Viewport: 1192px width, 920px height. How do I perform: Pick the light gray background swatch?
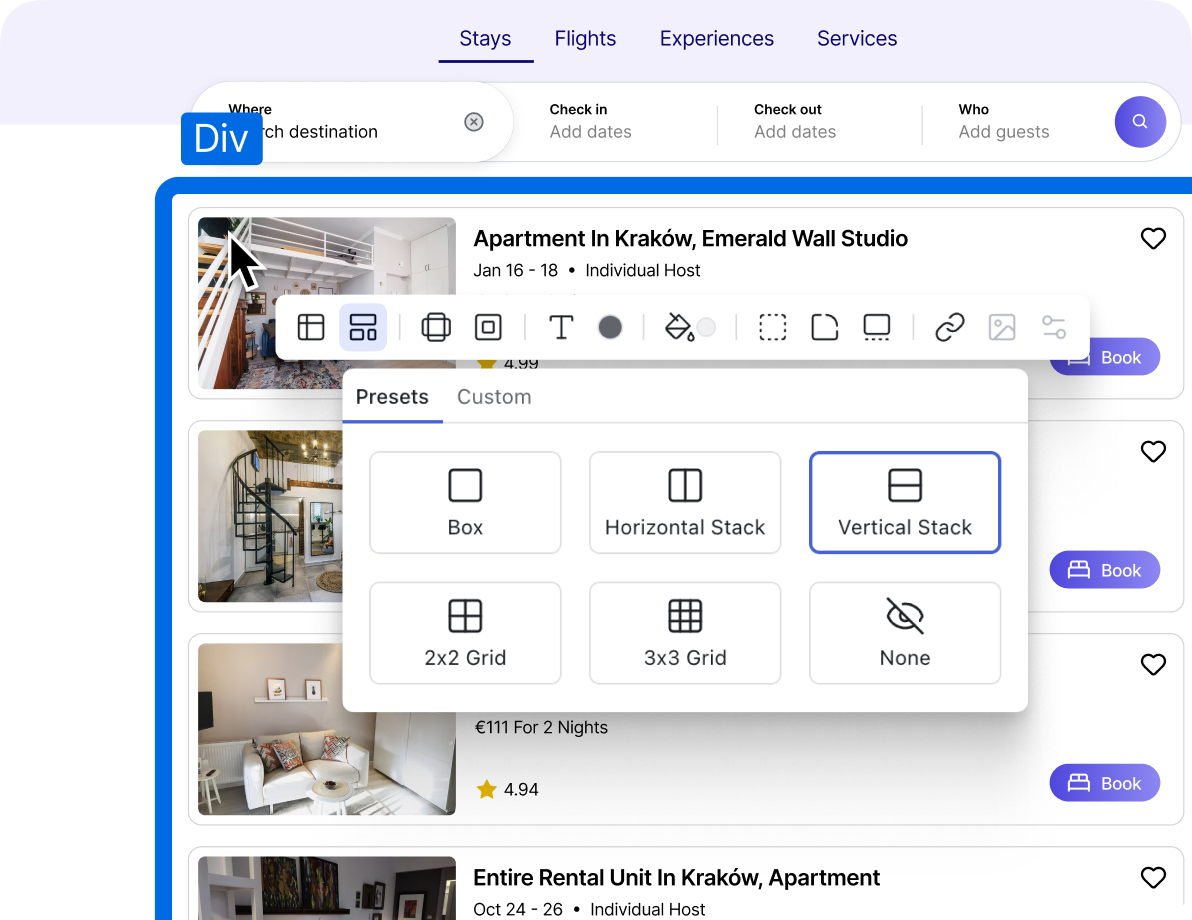click(x=706, y=328)
